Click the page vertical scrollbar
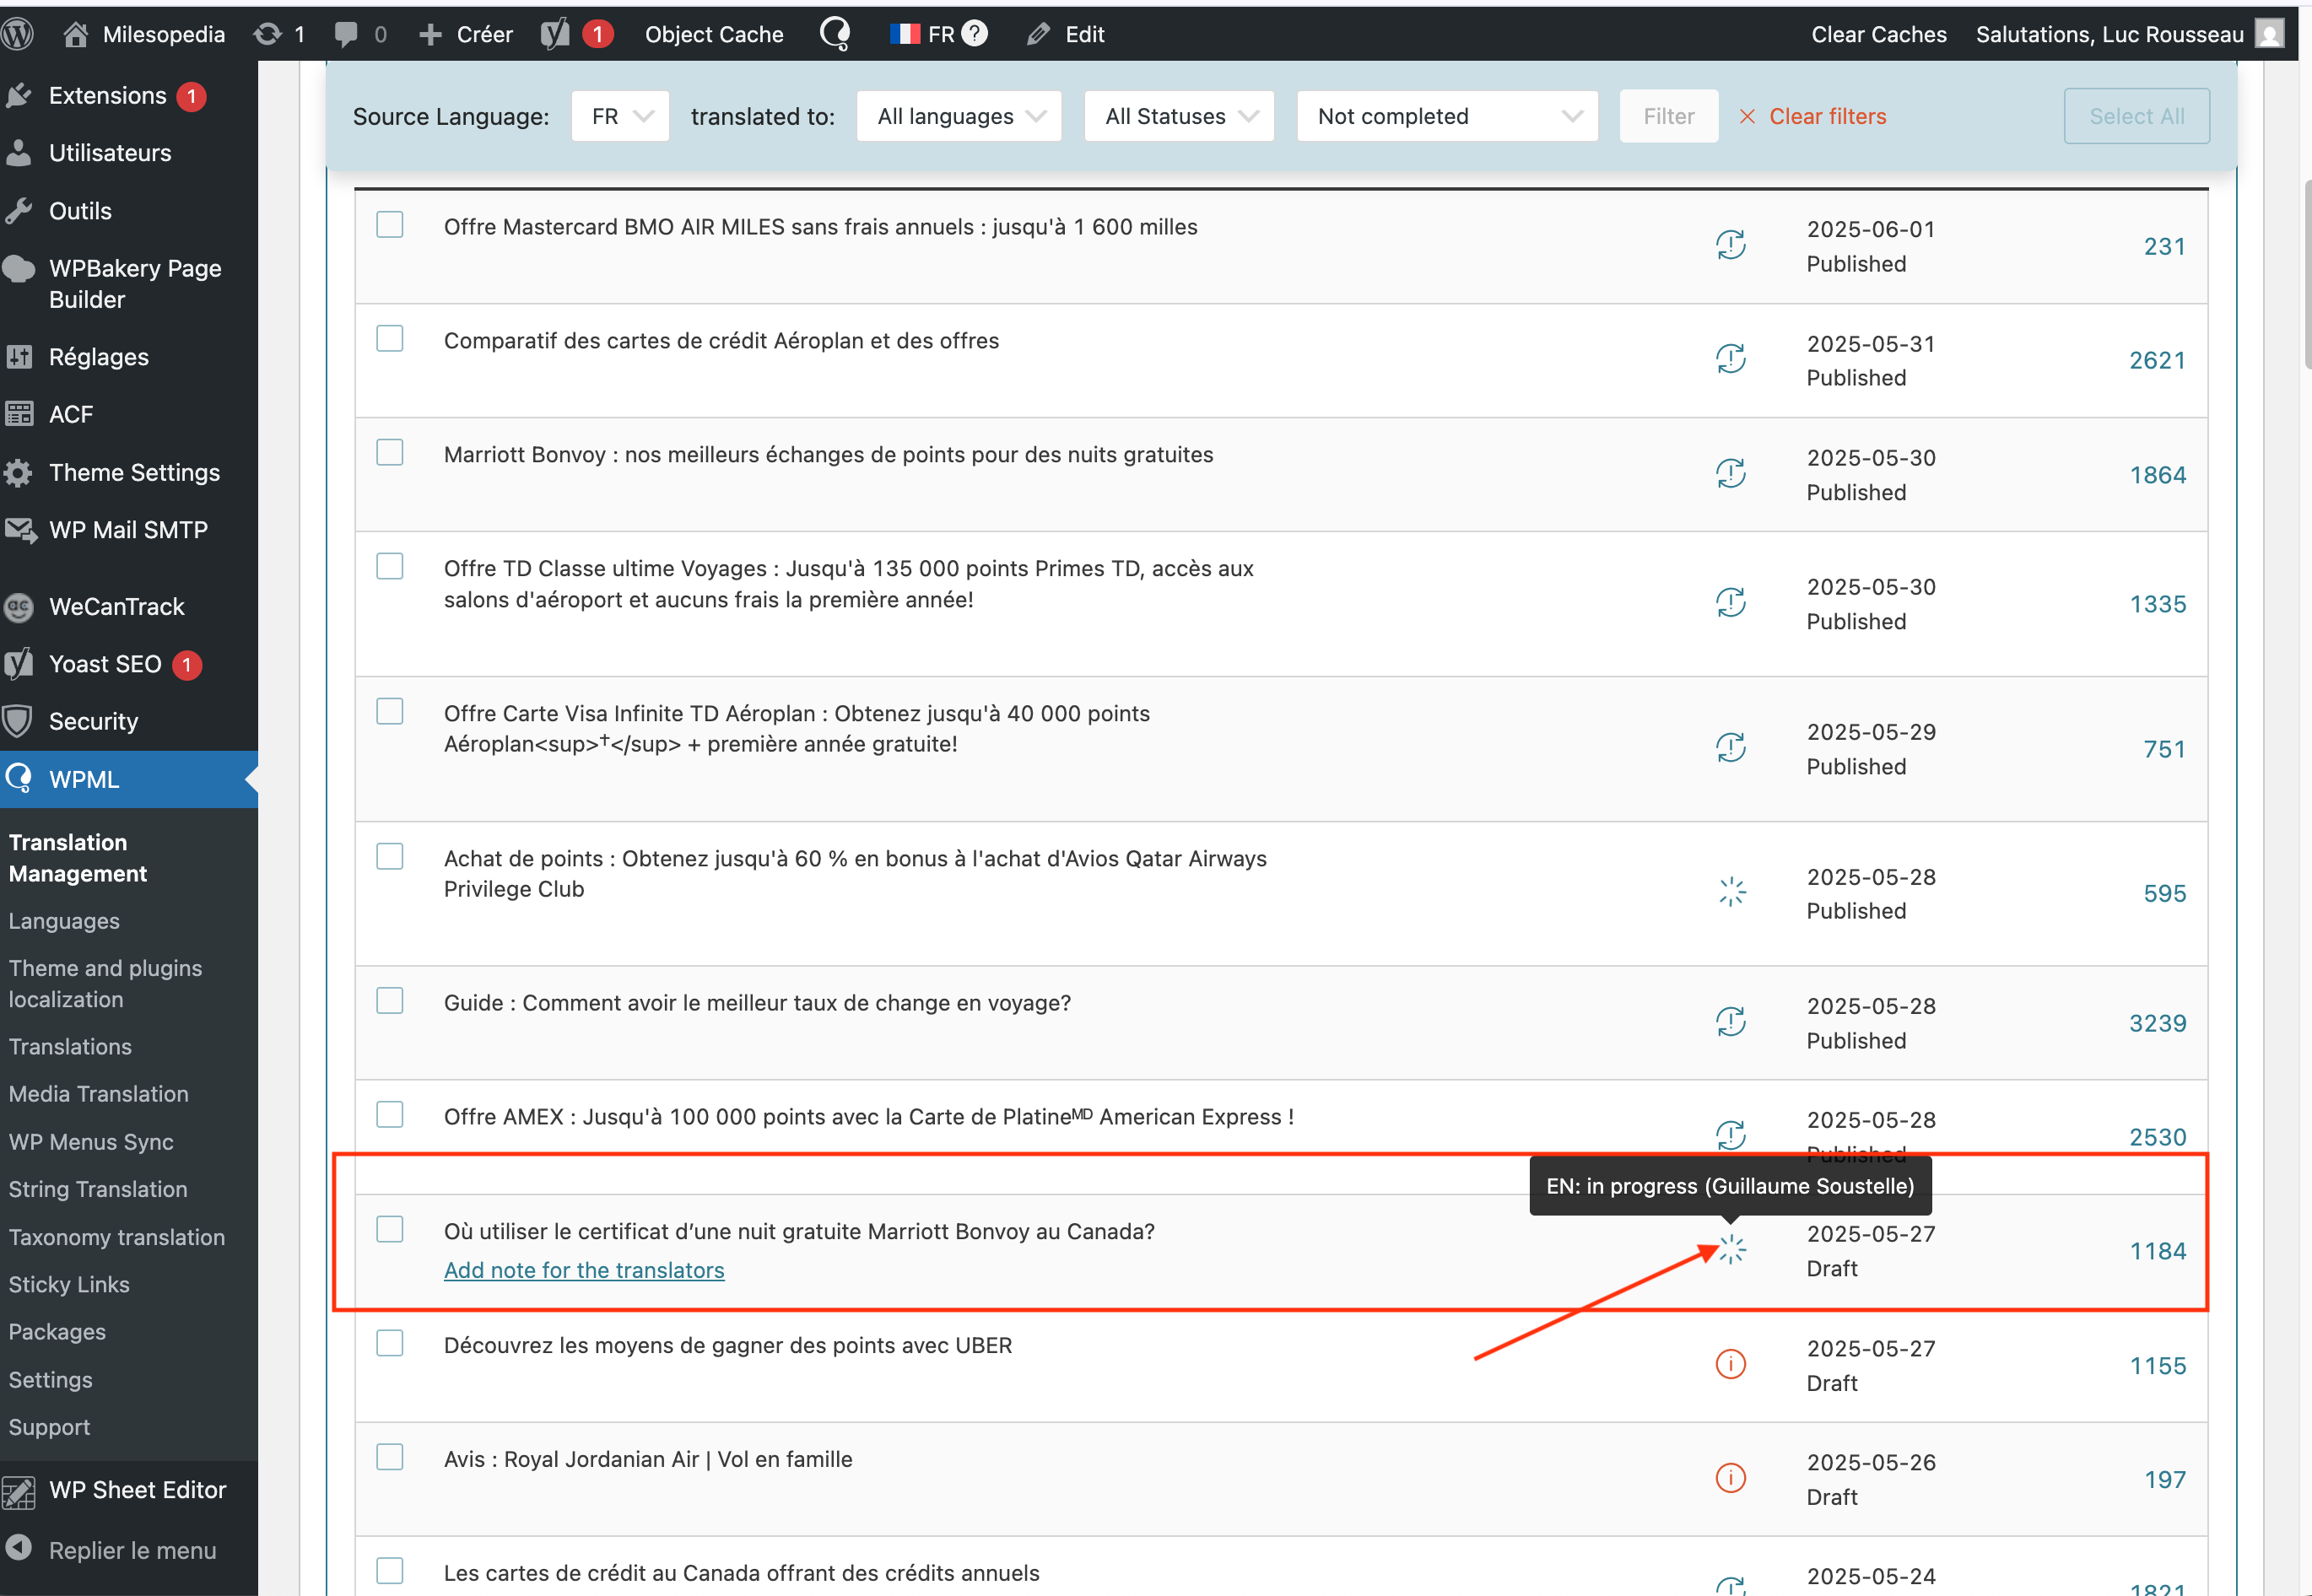 (x=2307, y=275)
